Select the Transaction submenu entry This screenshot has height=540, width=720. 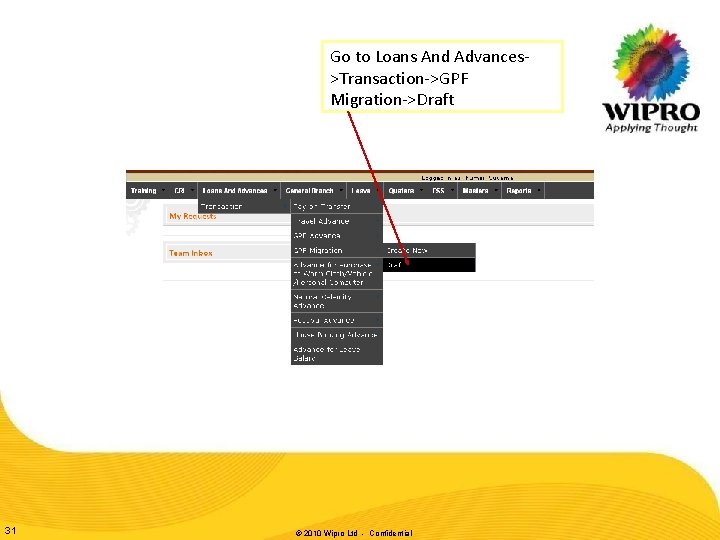(x=244, y=207)
